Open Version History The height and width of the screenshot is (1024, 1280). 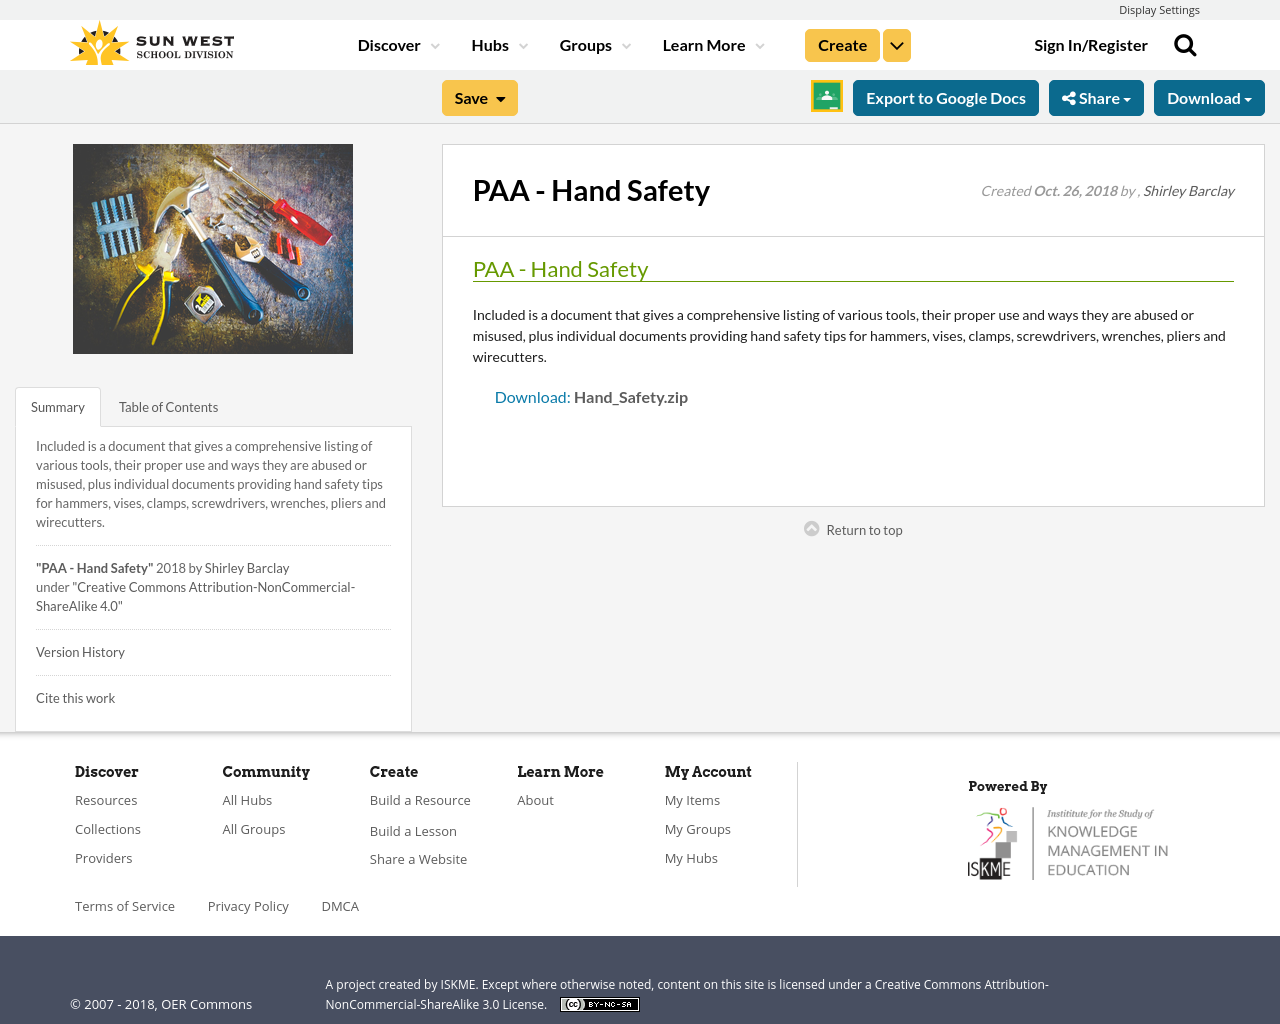tap(80, 651)
